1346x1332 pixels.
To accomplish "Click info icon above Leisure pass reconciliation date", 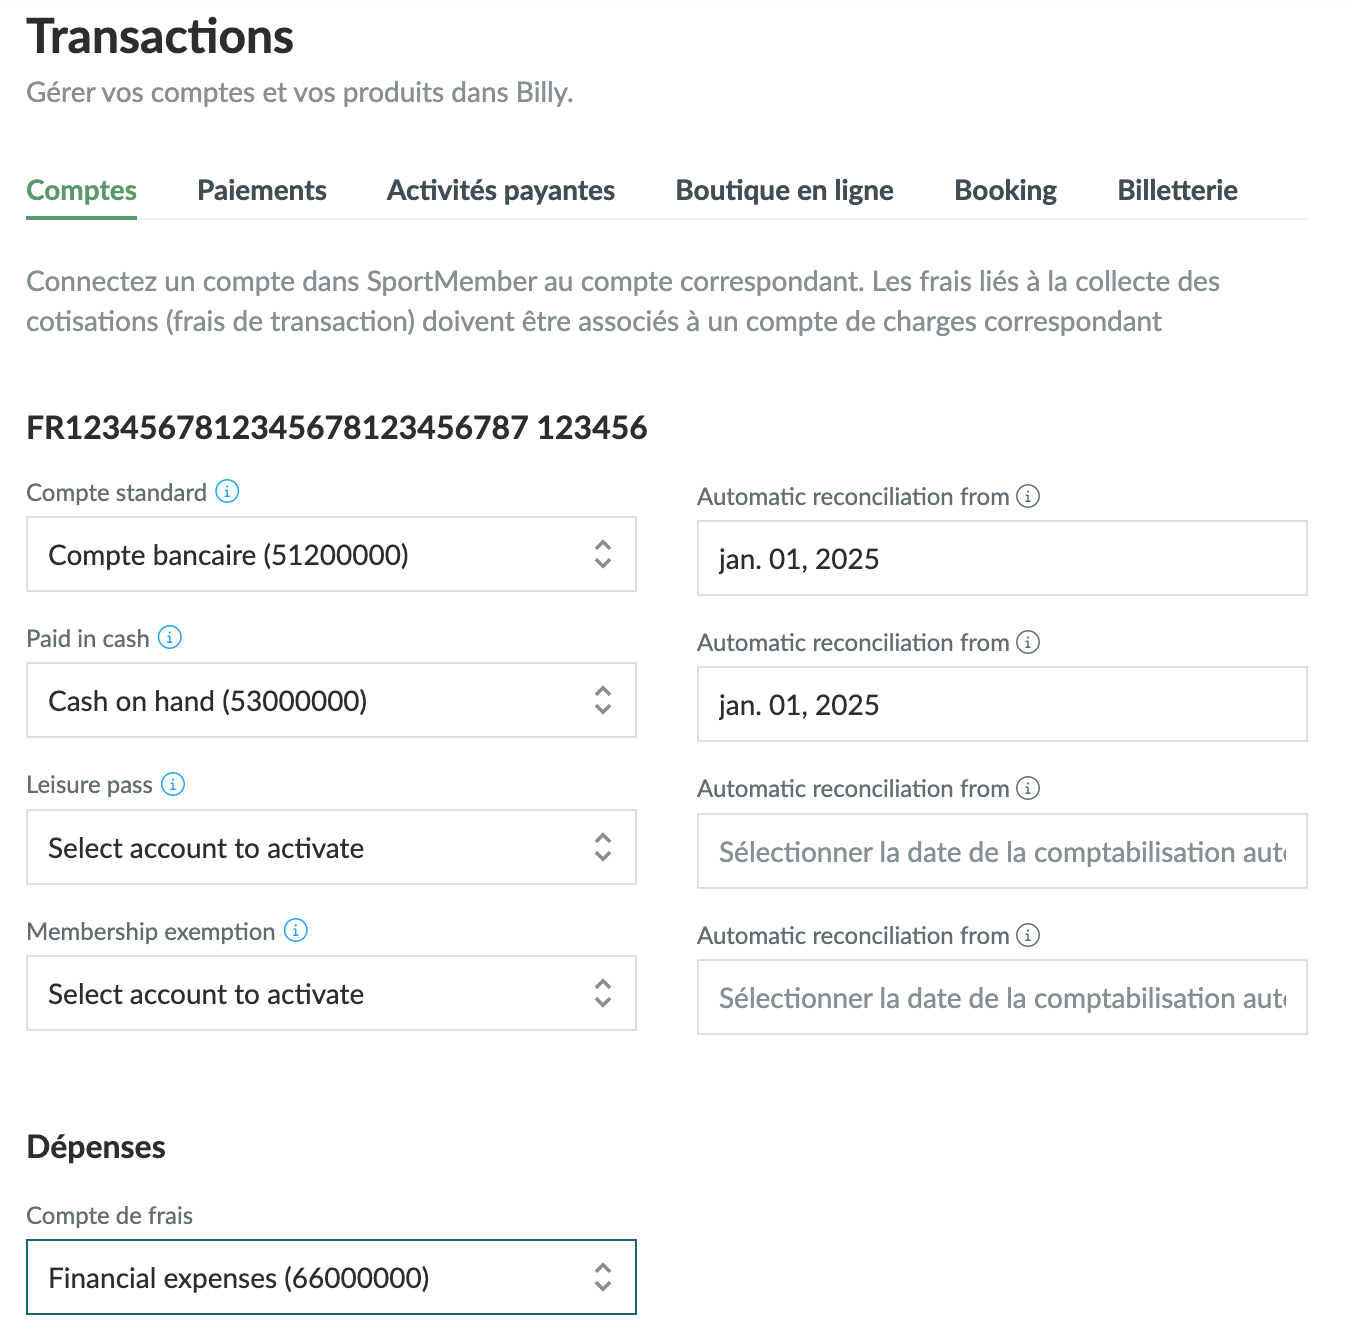I will (1028, 788).
